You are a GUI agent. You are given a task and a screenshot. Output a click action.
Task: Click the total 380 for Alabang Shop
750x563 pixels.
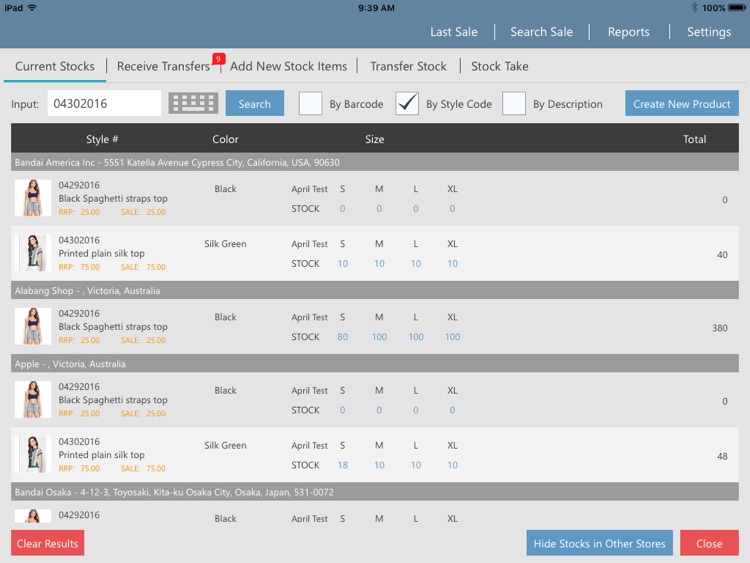pos(720,328)
